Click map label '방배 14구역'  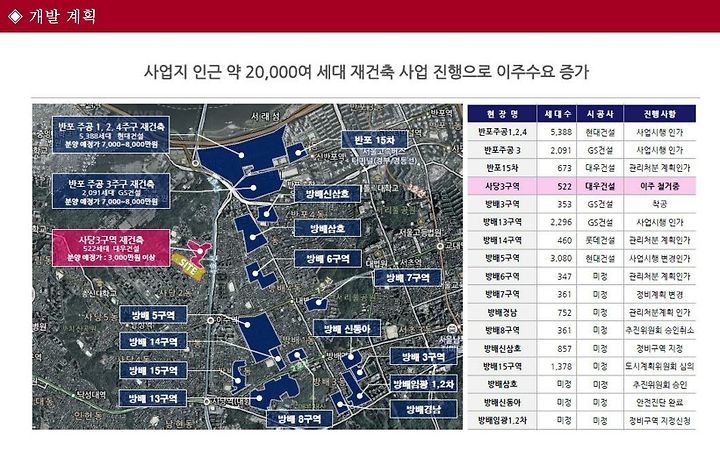153,342
